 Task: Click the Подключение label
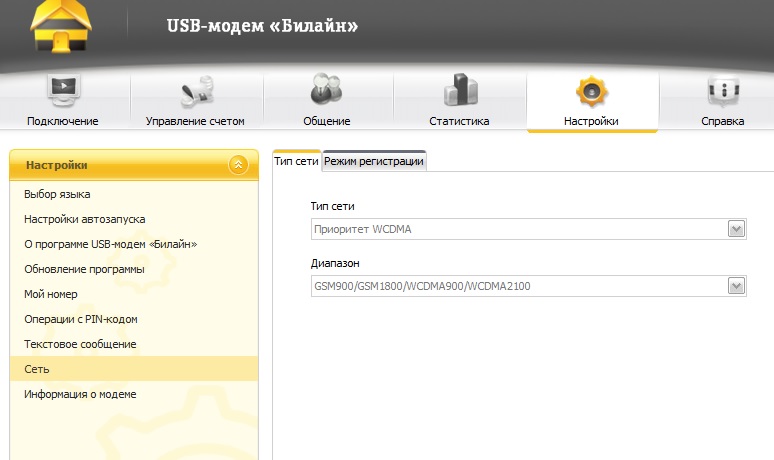[63, 121]
